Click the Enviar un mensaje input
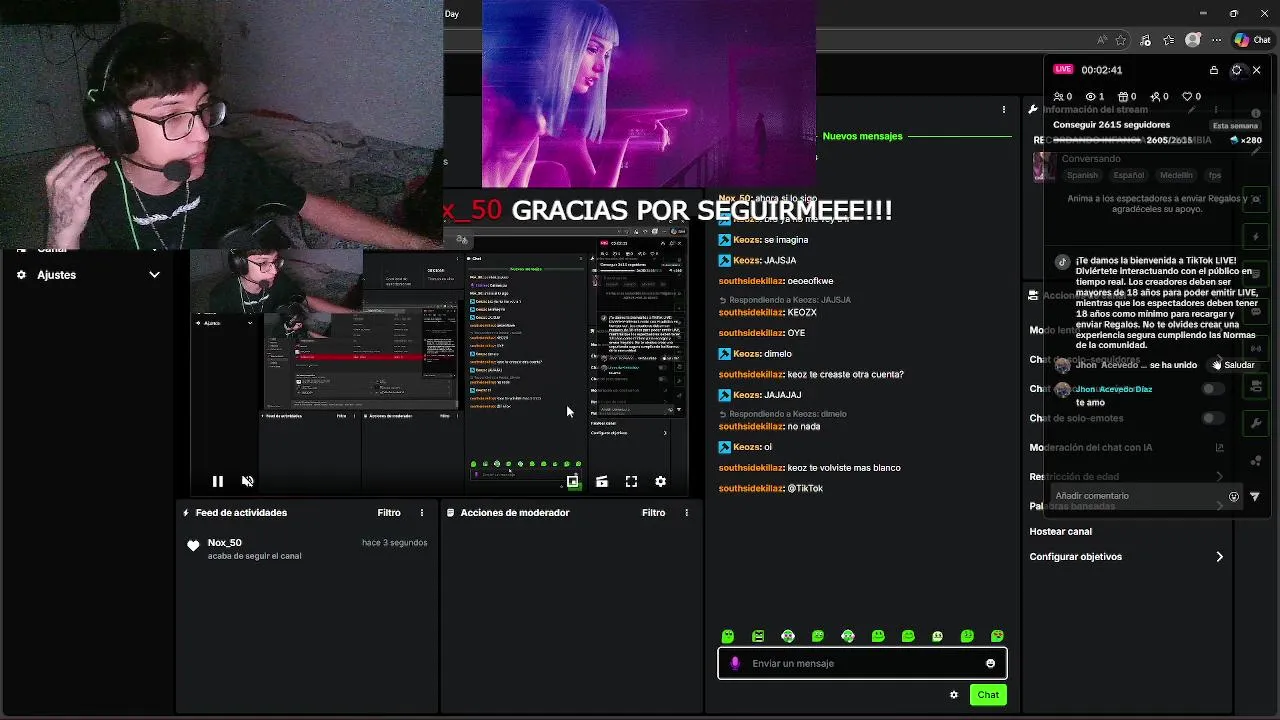This screenshot has width=1280, height=720. tap(862, 663)
